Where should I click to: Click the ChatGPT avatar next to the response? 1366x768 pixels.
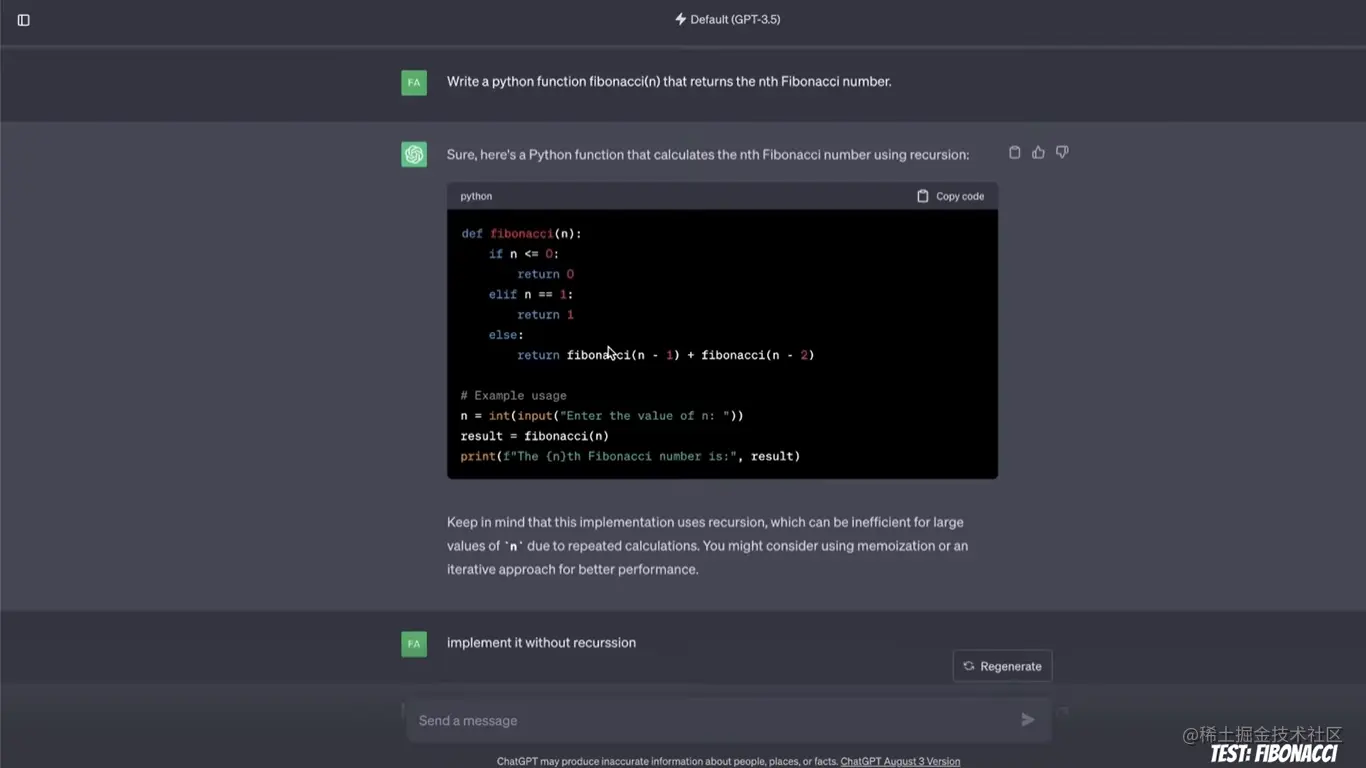pyautogui.click(x=414, y=154)
